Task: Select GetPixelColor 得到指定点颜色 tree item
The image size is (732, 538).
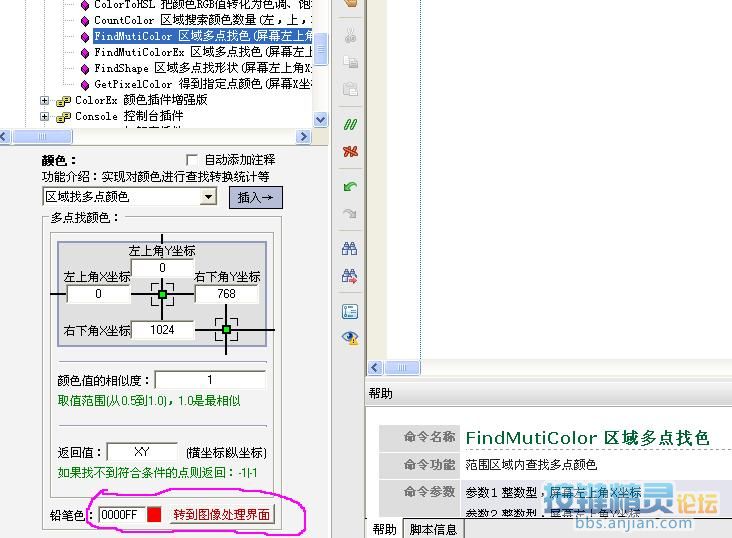Action: pyautogui.click(x=203, y=84)
